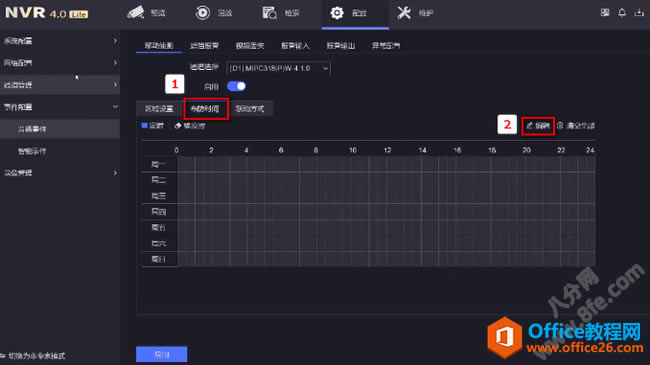The image size is (650, 365).
Task: Expand the first sidebar item System Config chevron
Action: tap(115, 41)
